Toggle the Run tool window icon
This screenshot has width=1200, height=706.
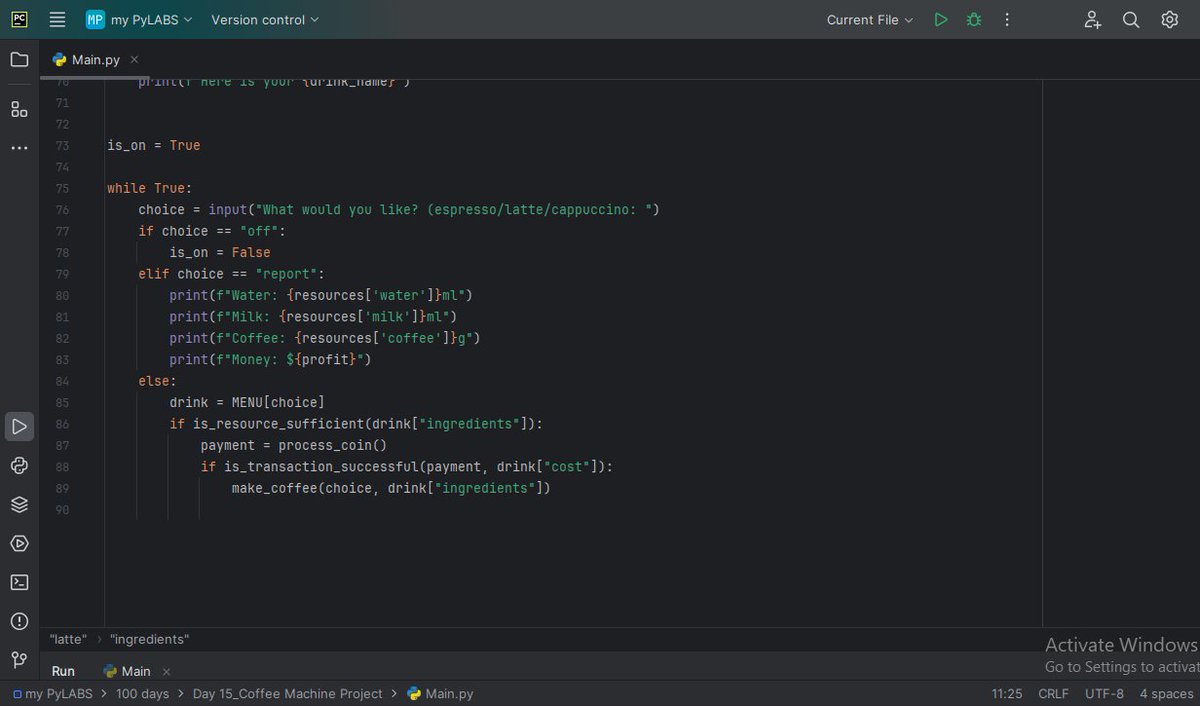19,427
